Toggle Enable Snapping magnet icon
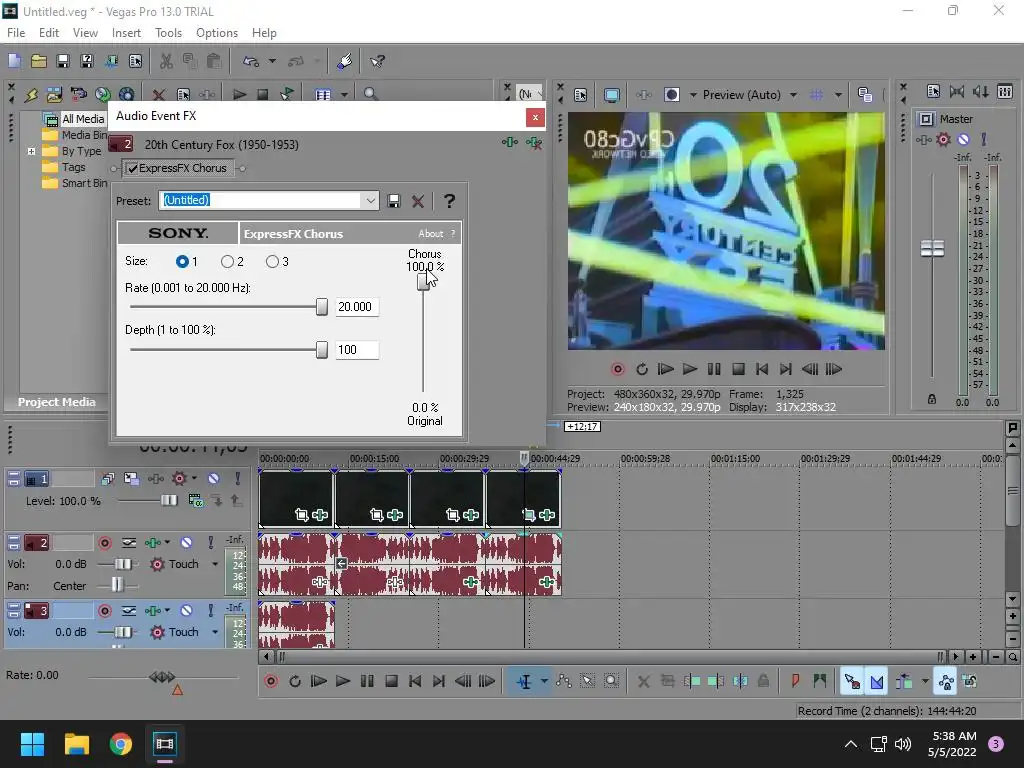Image resolution: width=1024 pixels, height=768 pixels. tap(852, 681)
